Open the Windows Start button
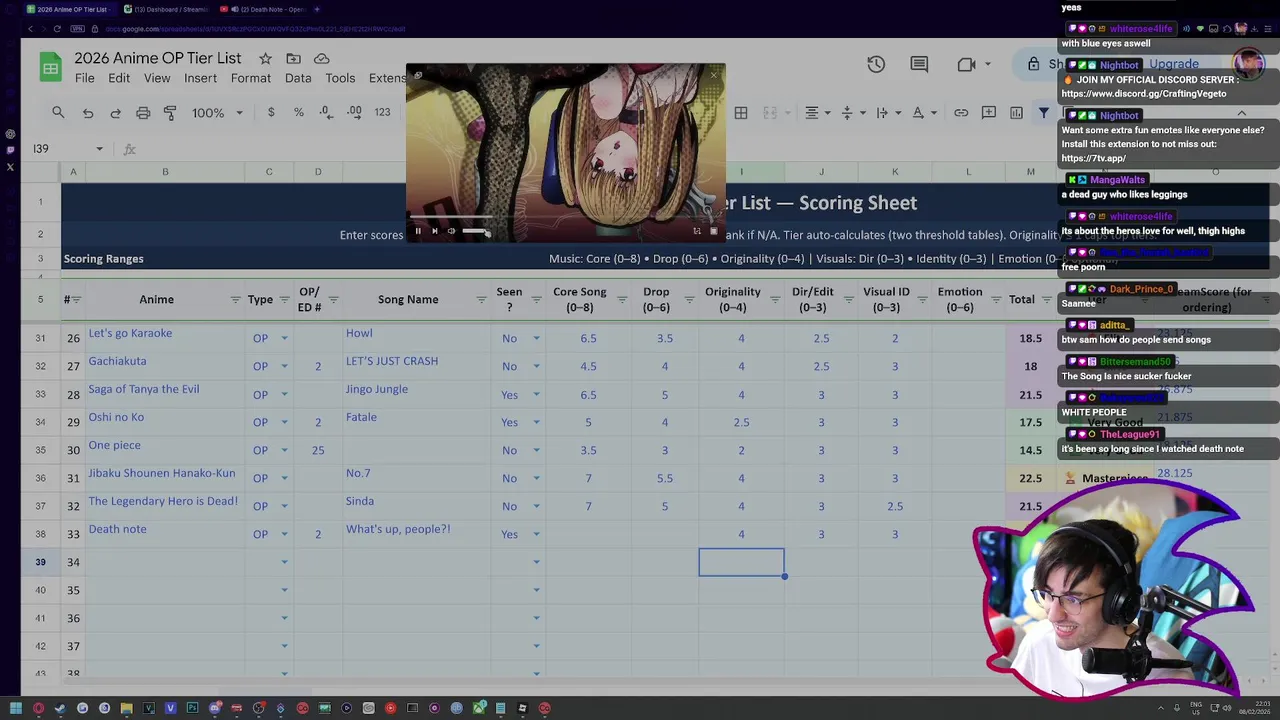Screen dimensions: 1280x720 pos(15,708)
